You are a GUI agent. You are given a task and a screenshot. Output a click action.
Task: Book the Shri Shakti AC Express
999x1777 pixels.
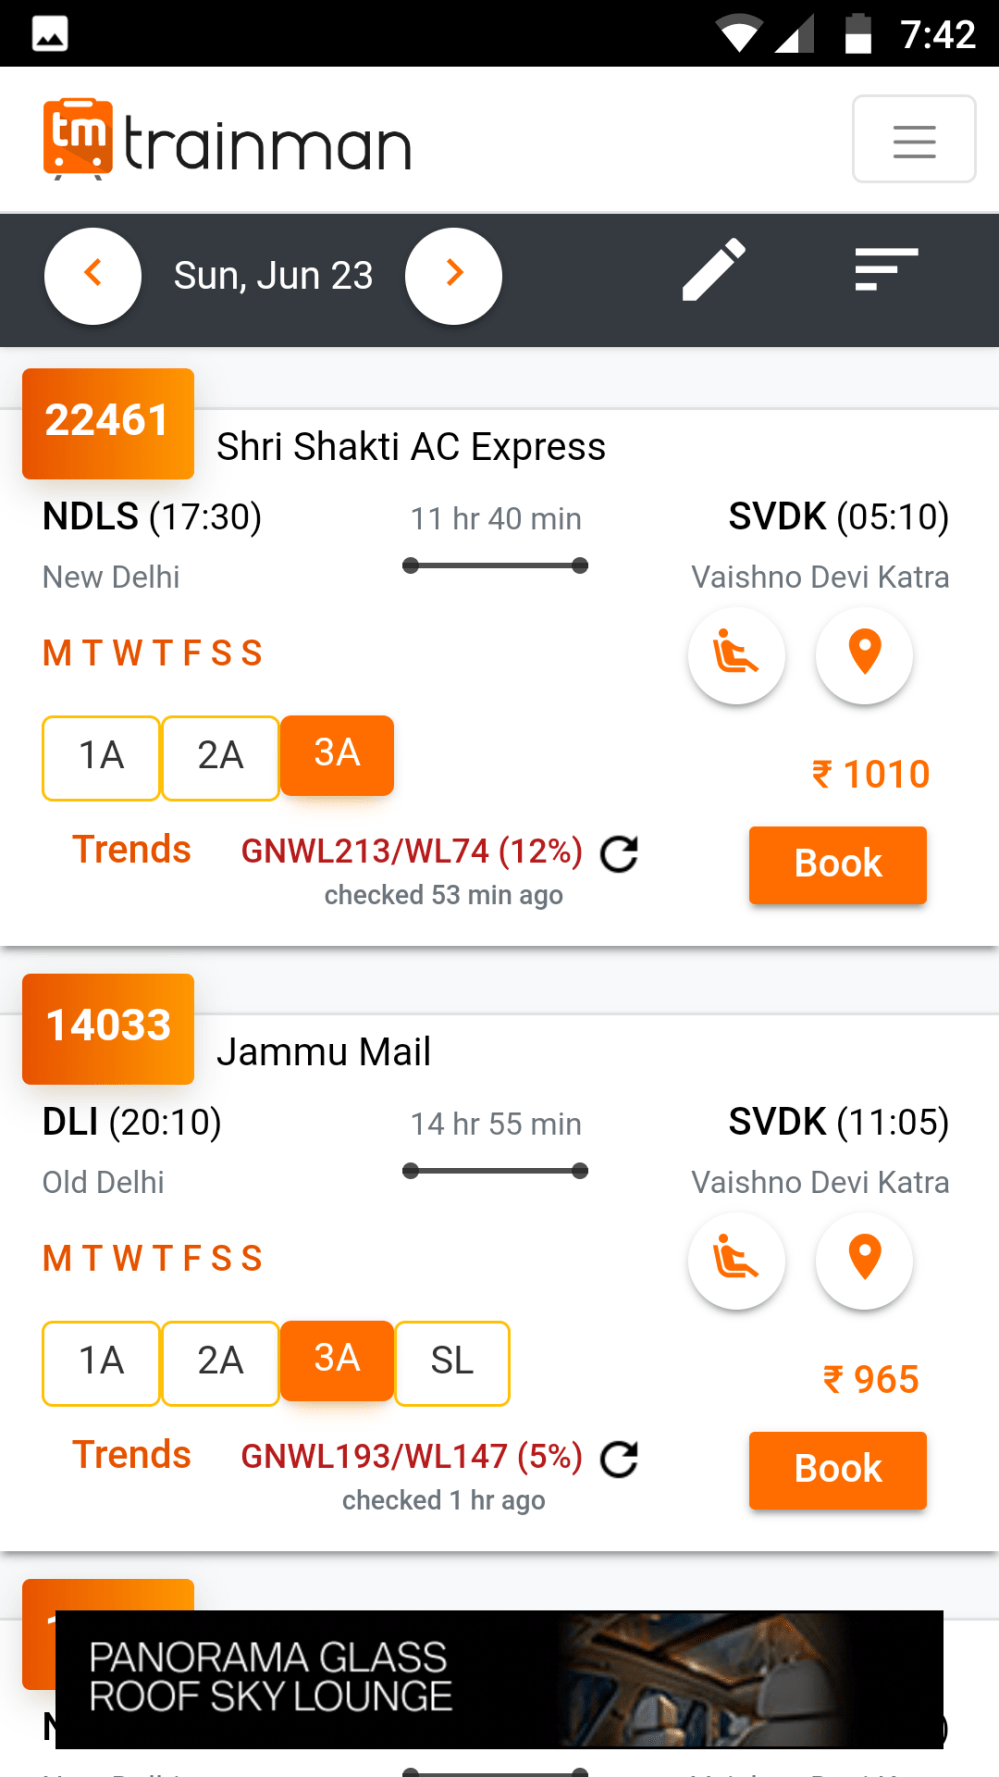[x=837, y=864]
